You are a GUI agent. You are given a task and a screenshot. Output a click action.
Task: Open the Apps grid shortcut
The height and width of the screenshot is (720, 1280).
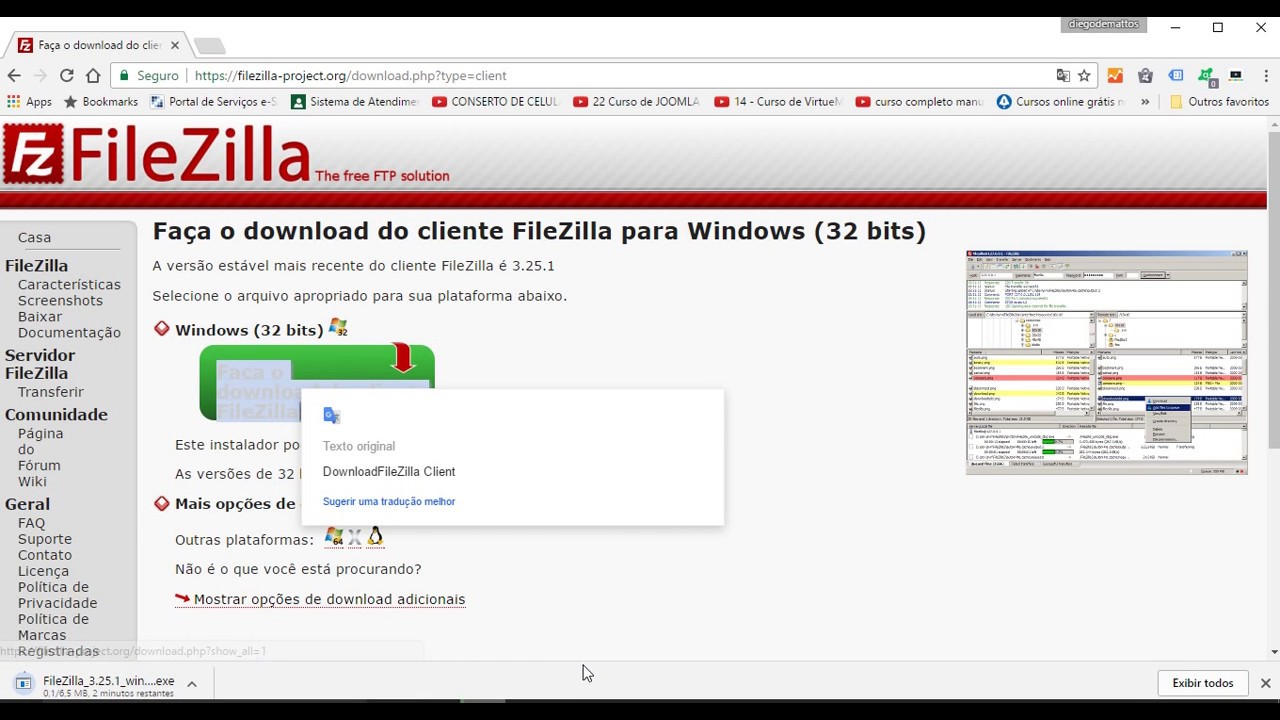pos(29,101)
